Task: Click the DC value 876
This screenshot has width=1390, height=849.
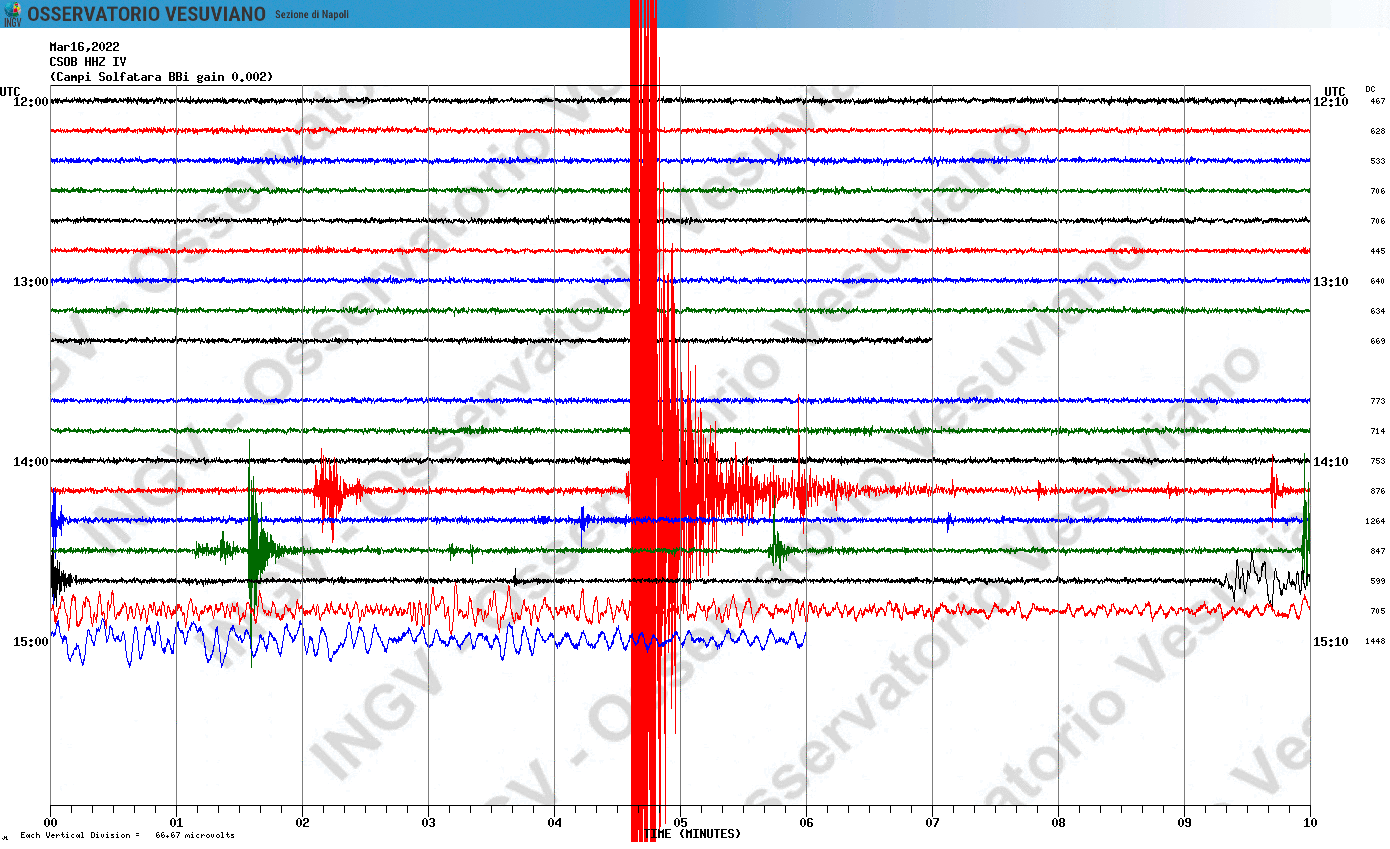Action: click(1377, 491)
